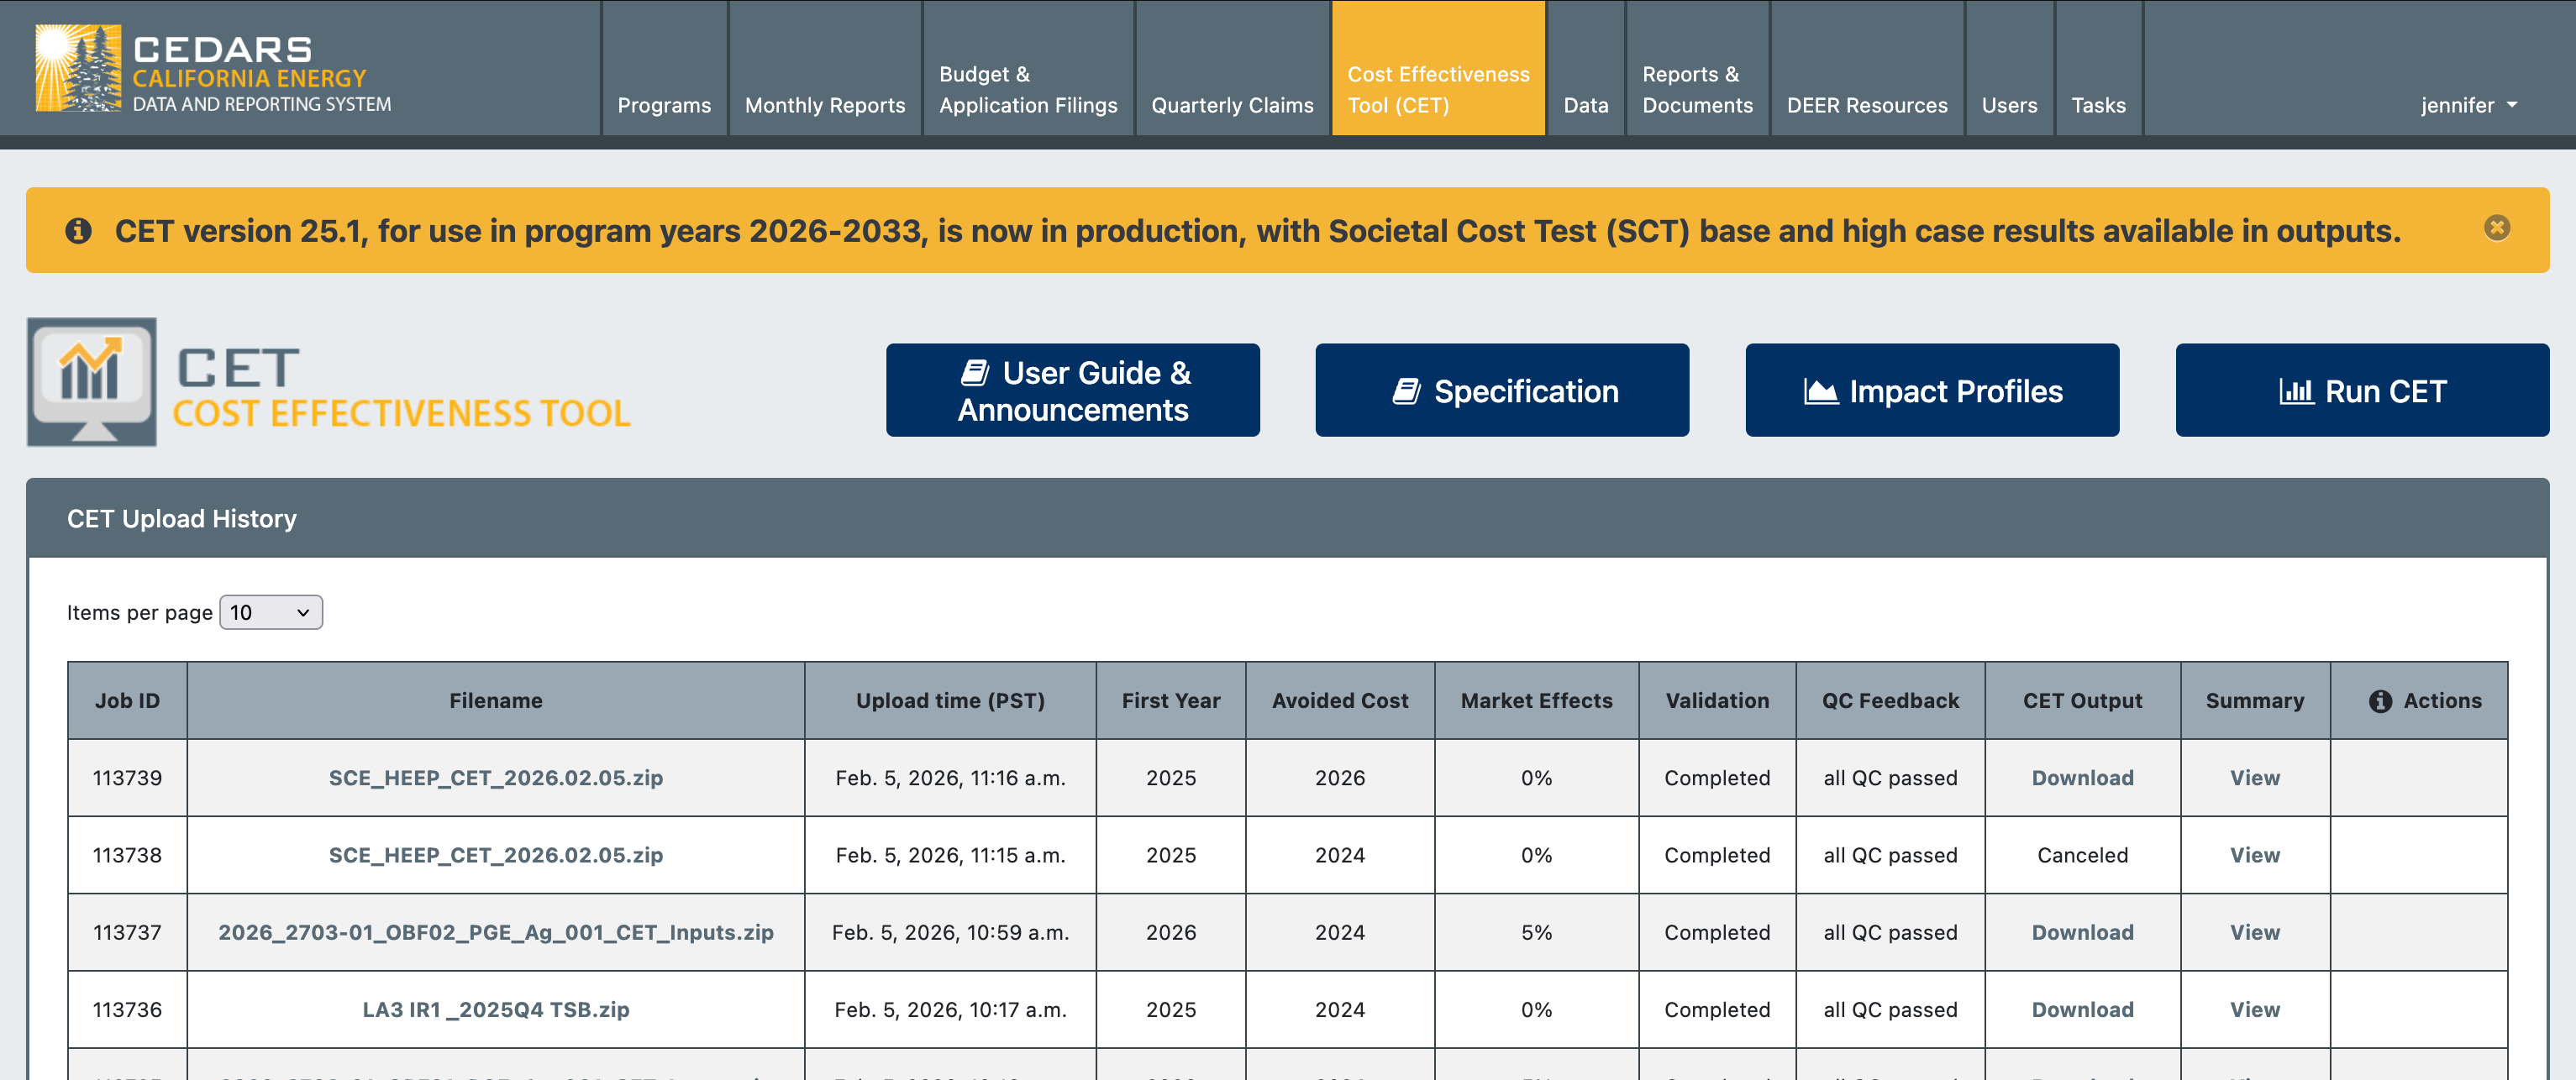Click the book icon on Specification button
The height and width of the screenshot is (1080, 2576).
pyautogui.click(x=1406, y=391)
